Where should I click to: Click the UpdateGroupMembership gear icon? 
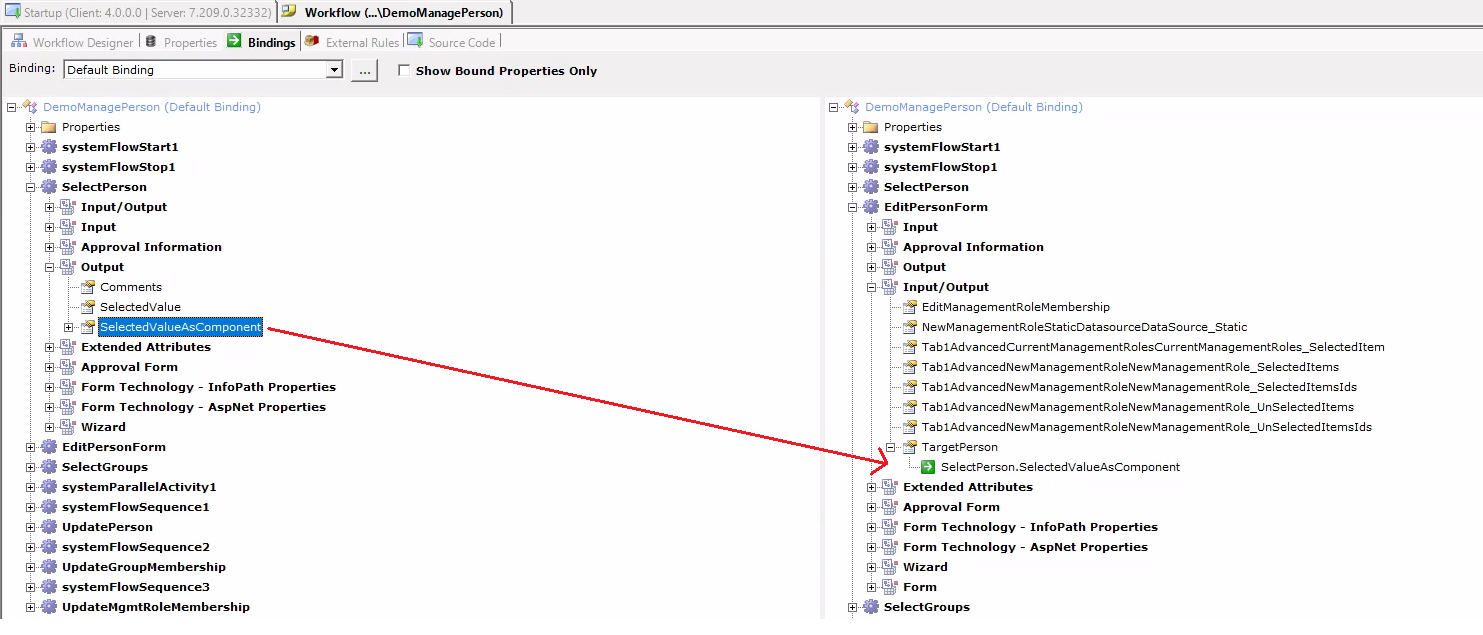coord(48,567)
